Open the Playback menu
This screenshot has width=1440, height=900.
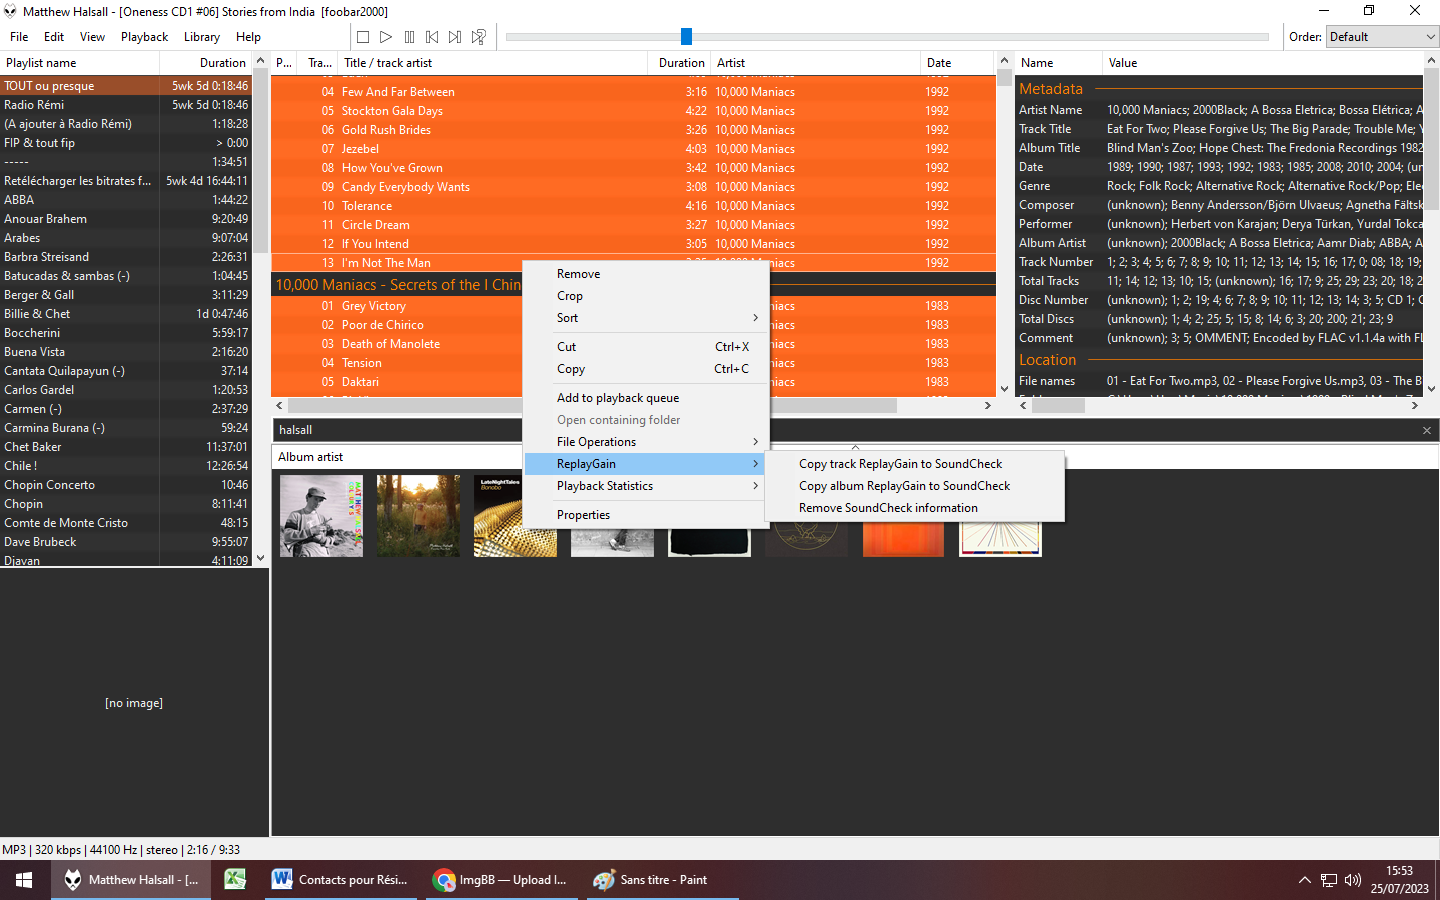[145, 37]
